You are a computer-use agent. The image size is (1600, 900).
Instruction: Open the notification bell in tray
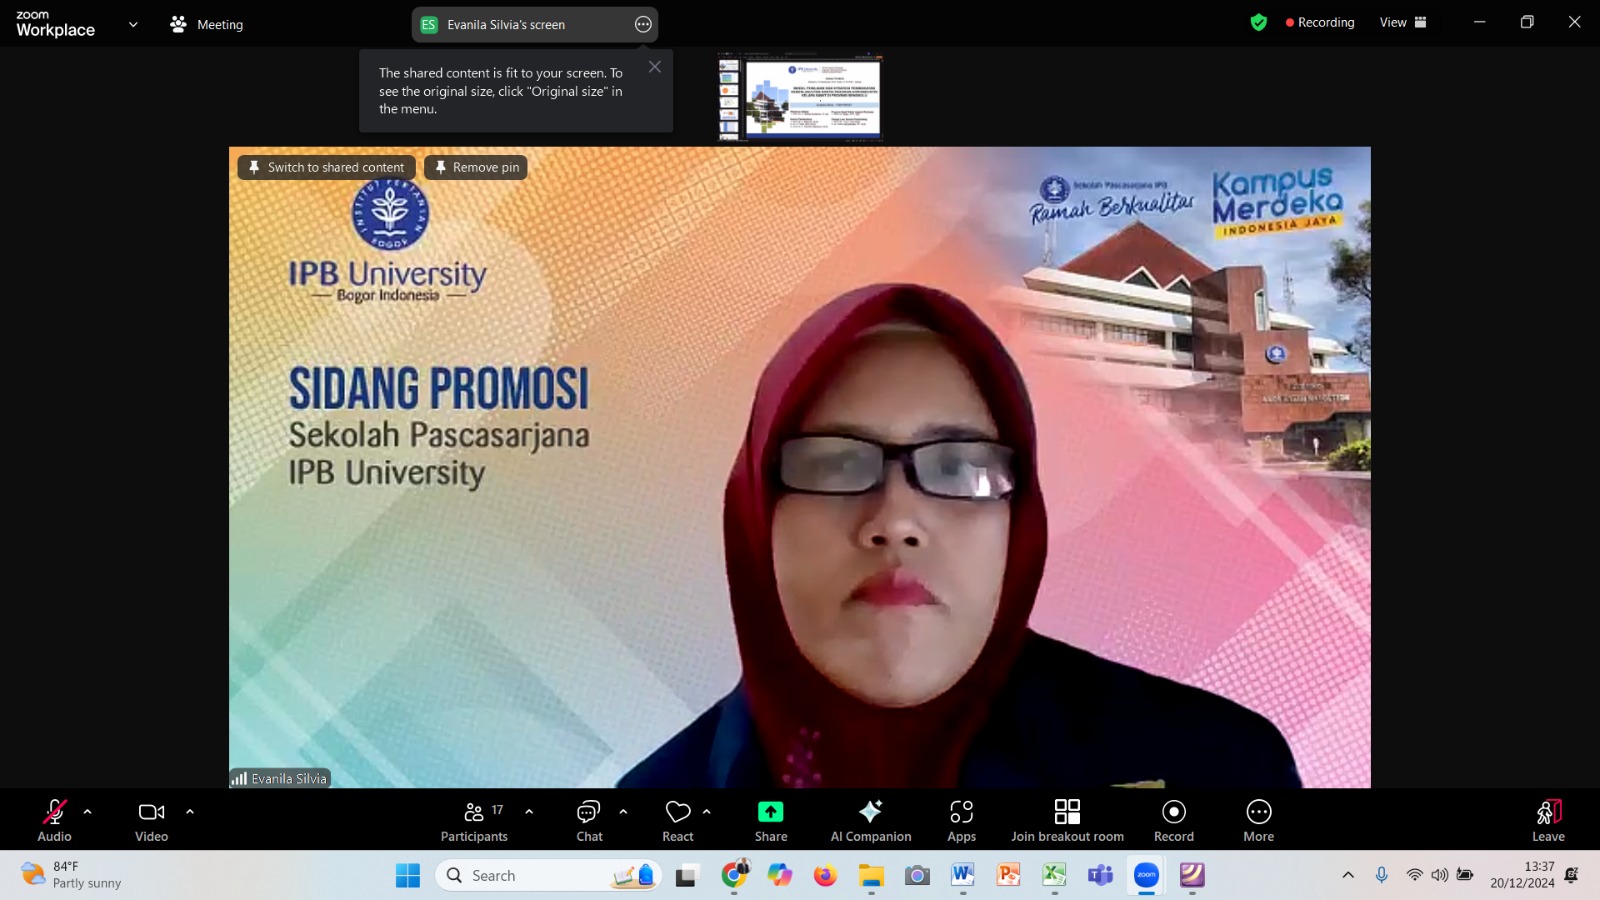1572,875
